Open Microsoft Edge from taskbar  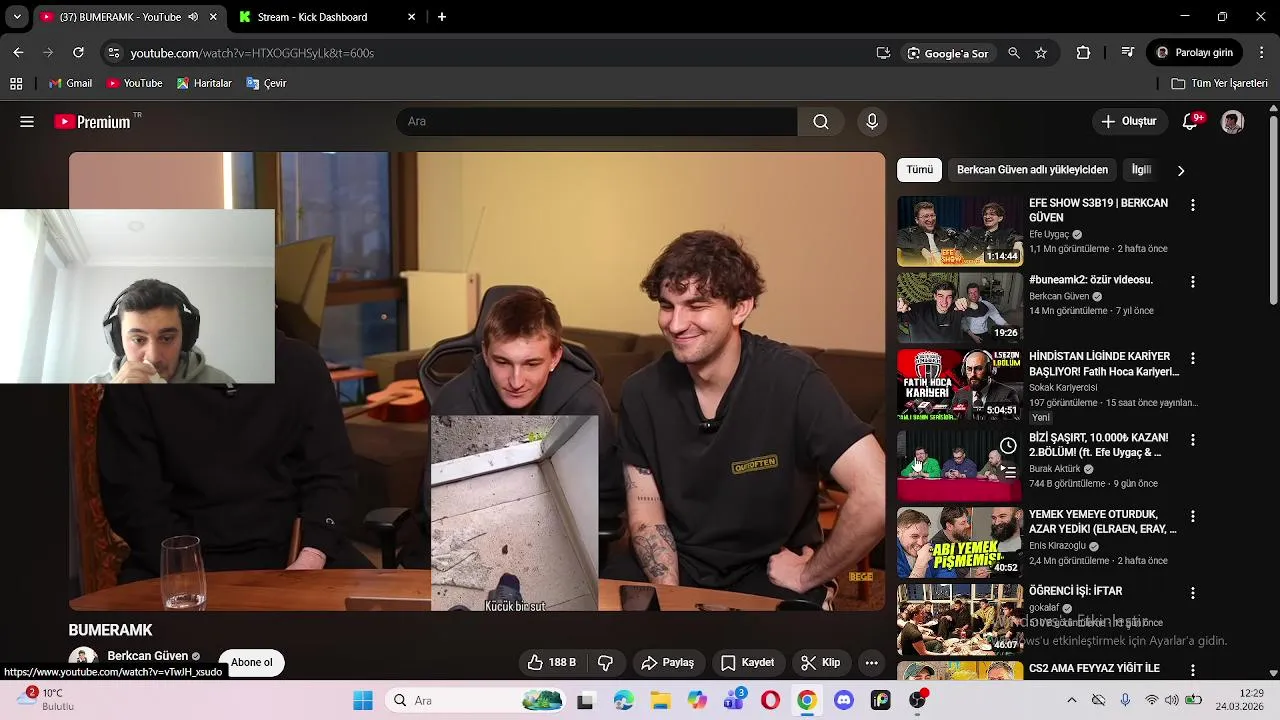[x=623, y=700]
